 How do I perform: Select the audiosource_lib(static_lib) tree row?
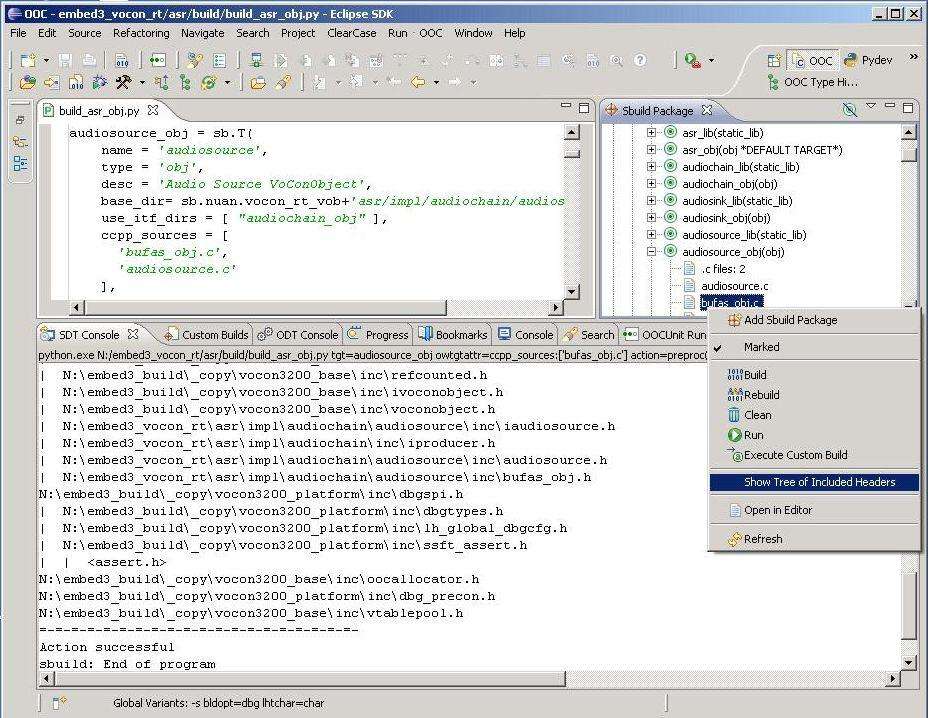744,235
